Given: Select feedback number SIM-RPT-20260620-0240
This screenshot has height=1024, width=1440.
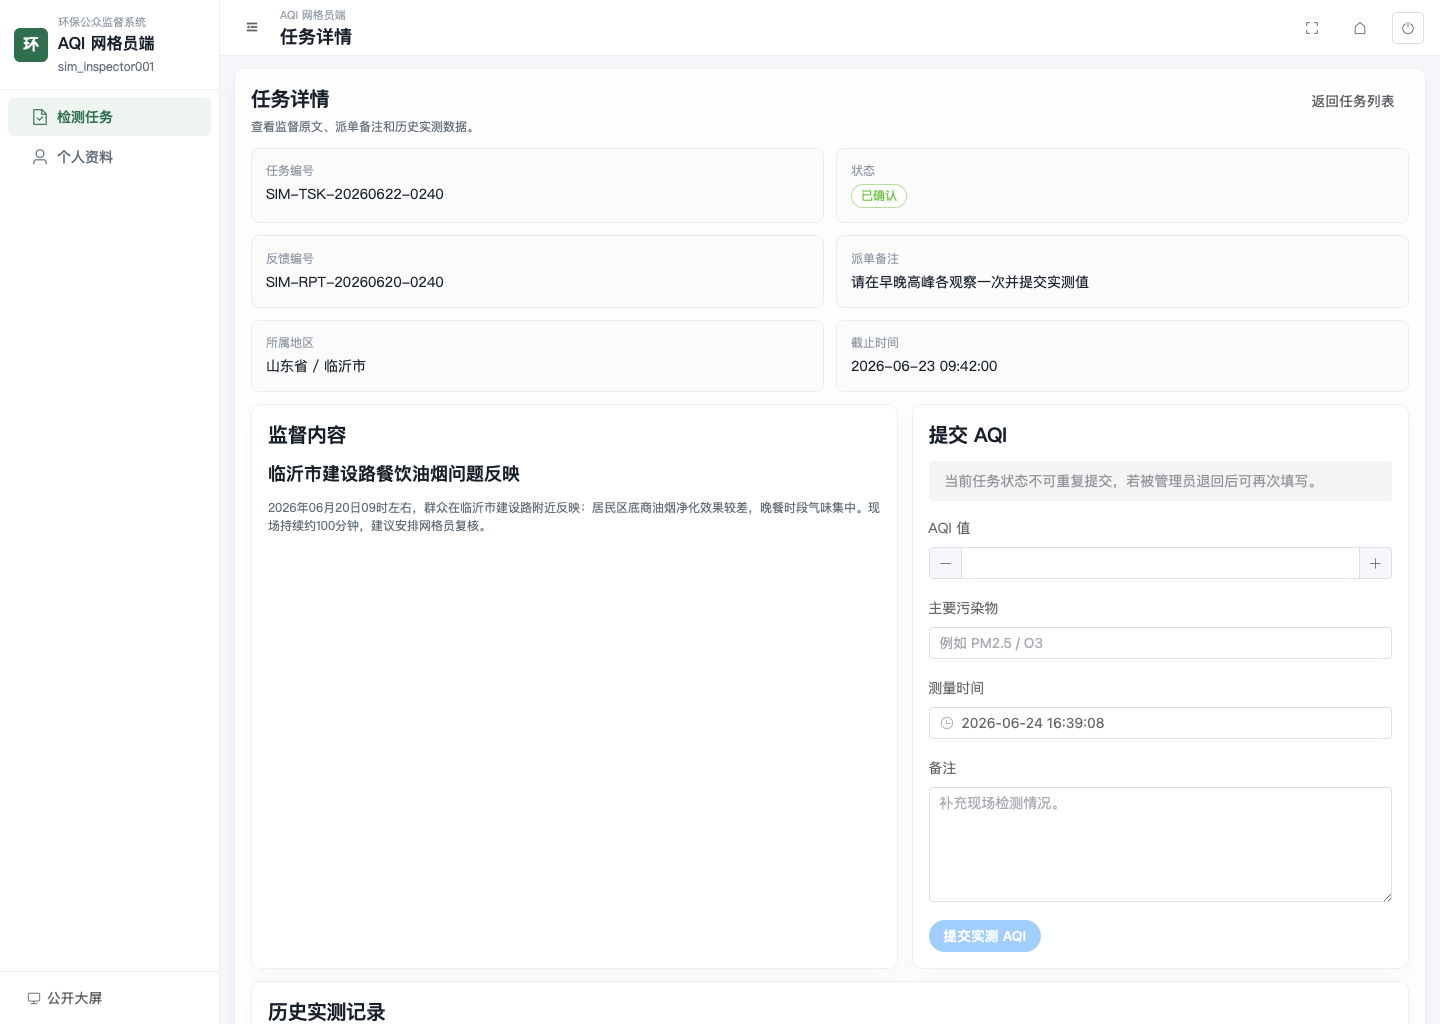Looking at the screenshot, I should [x=355, y=282].
